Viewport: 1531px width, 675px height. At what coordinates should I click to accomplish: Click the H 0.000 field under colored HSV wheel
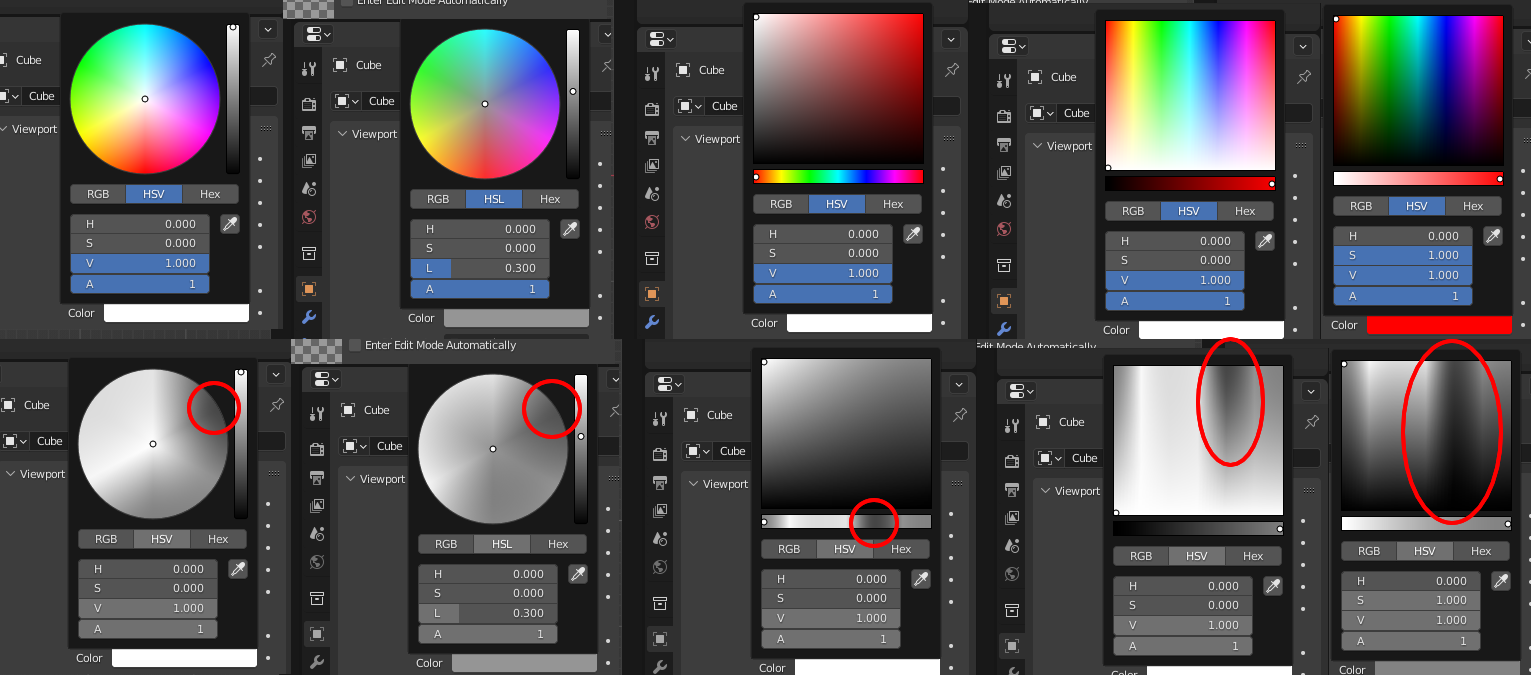[140, 224]
